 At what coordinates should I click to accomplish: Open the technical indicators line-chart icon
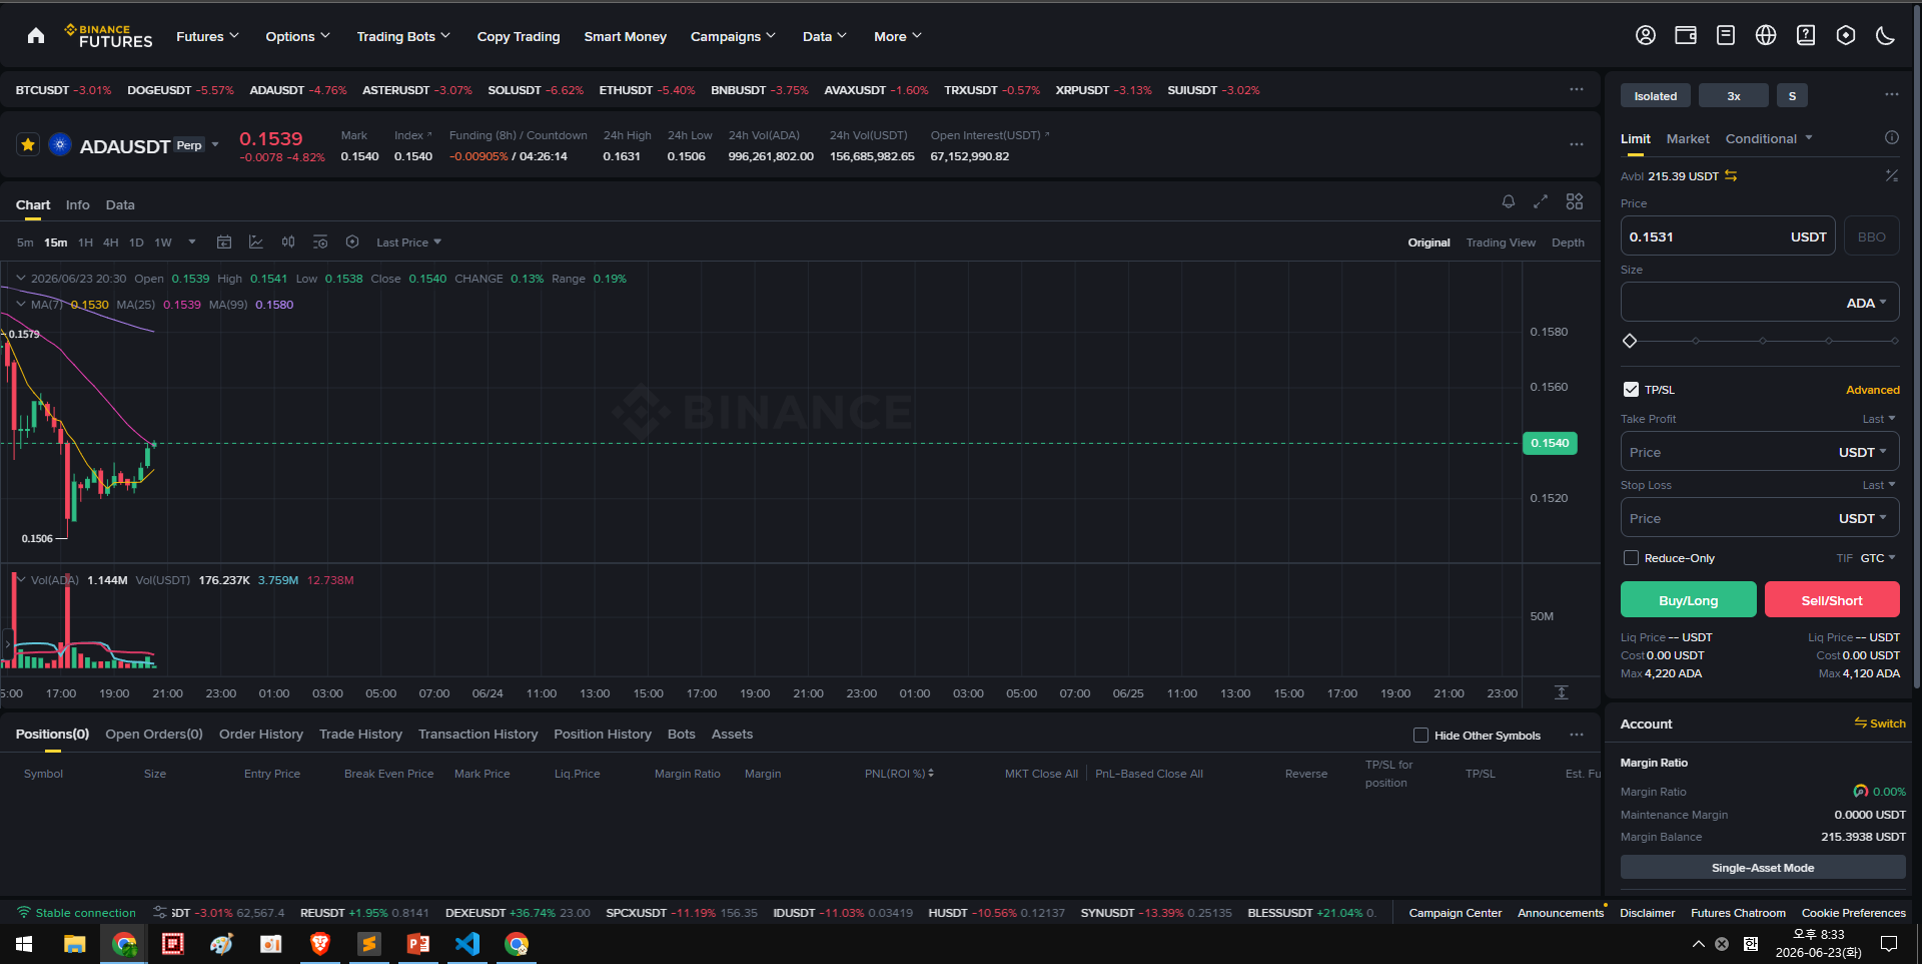click(x=256, y=242)
